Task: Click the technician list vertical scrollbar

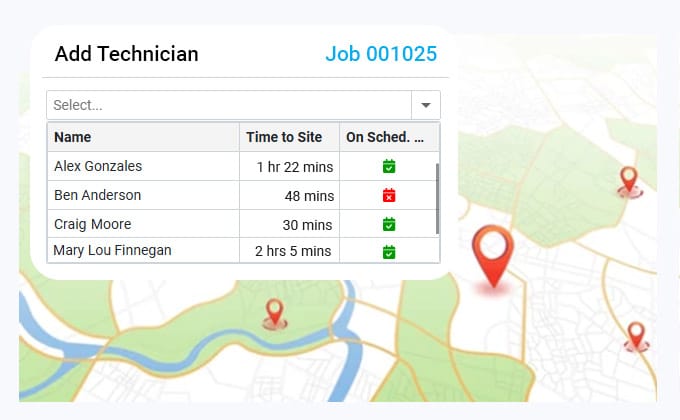Action: (437, 199)
